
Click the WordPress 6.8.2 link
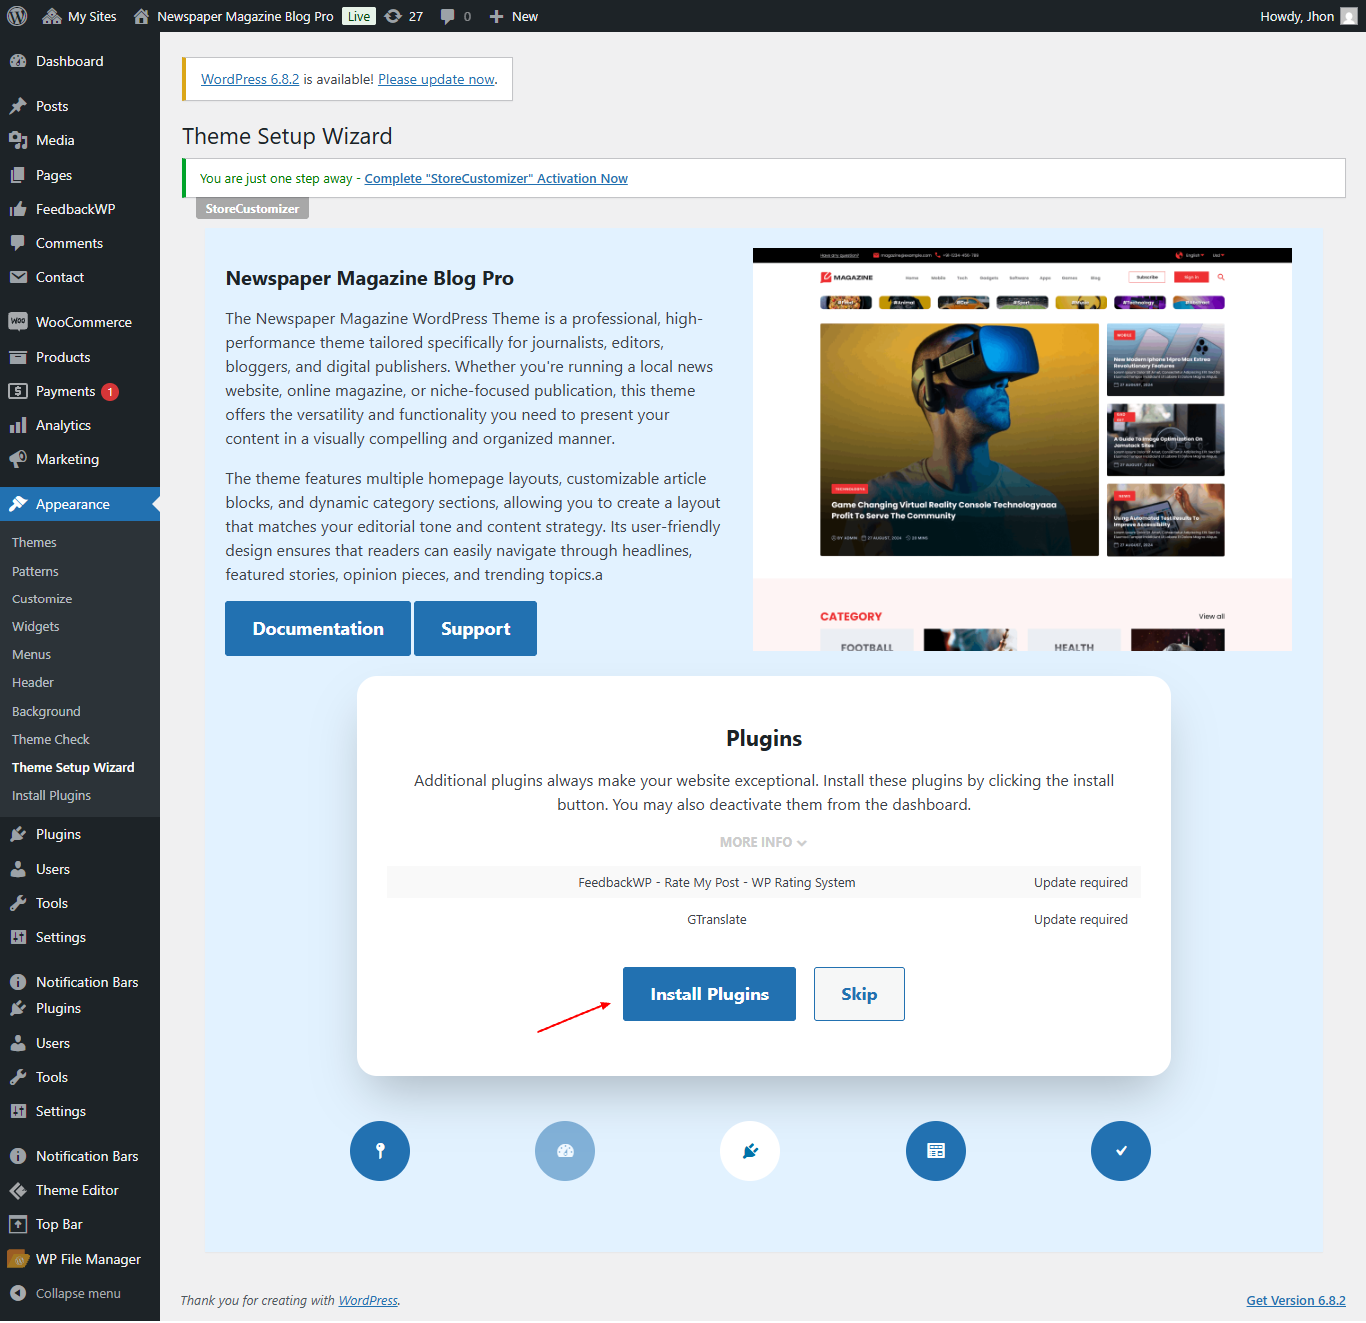pyautogui.click(x=250, y=79)
